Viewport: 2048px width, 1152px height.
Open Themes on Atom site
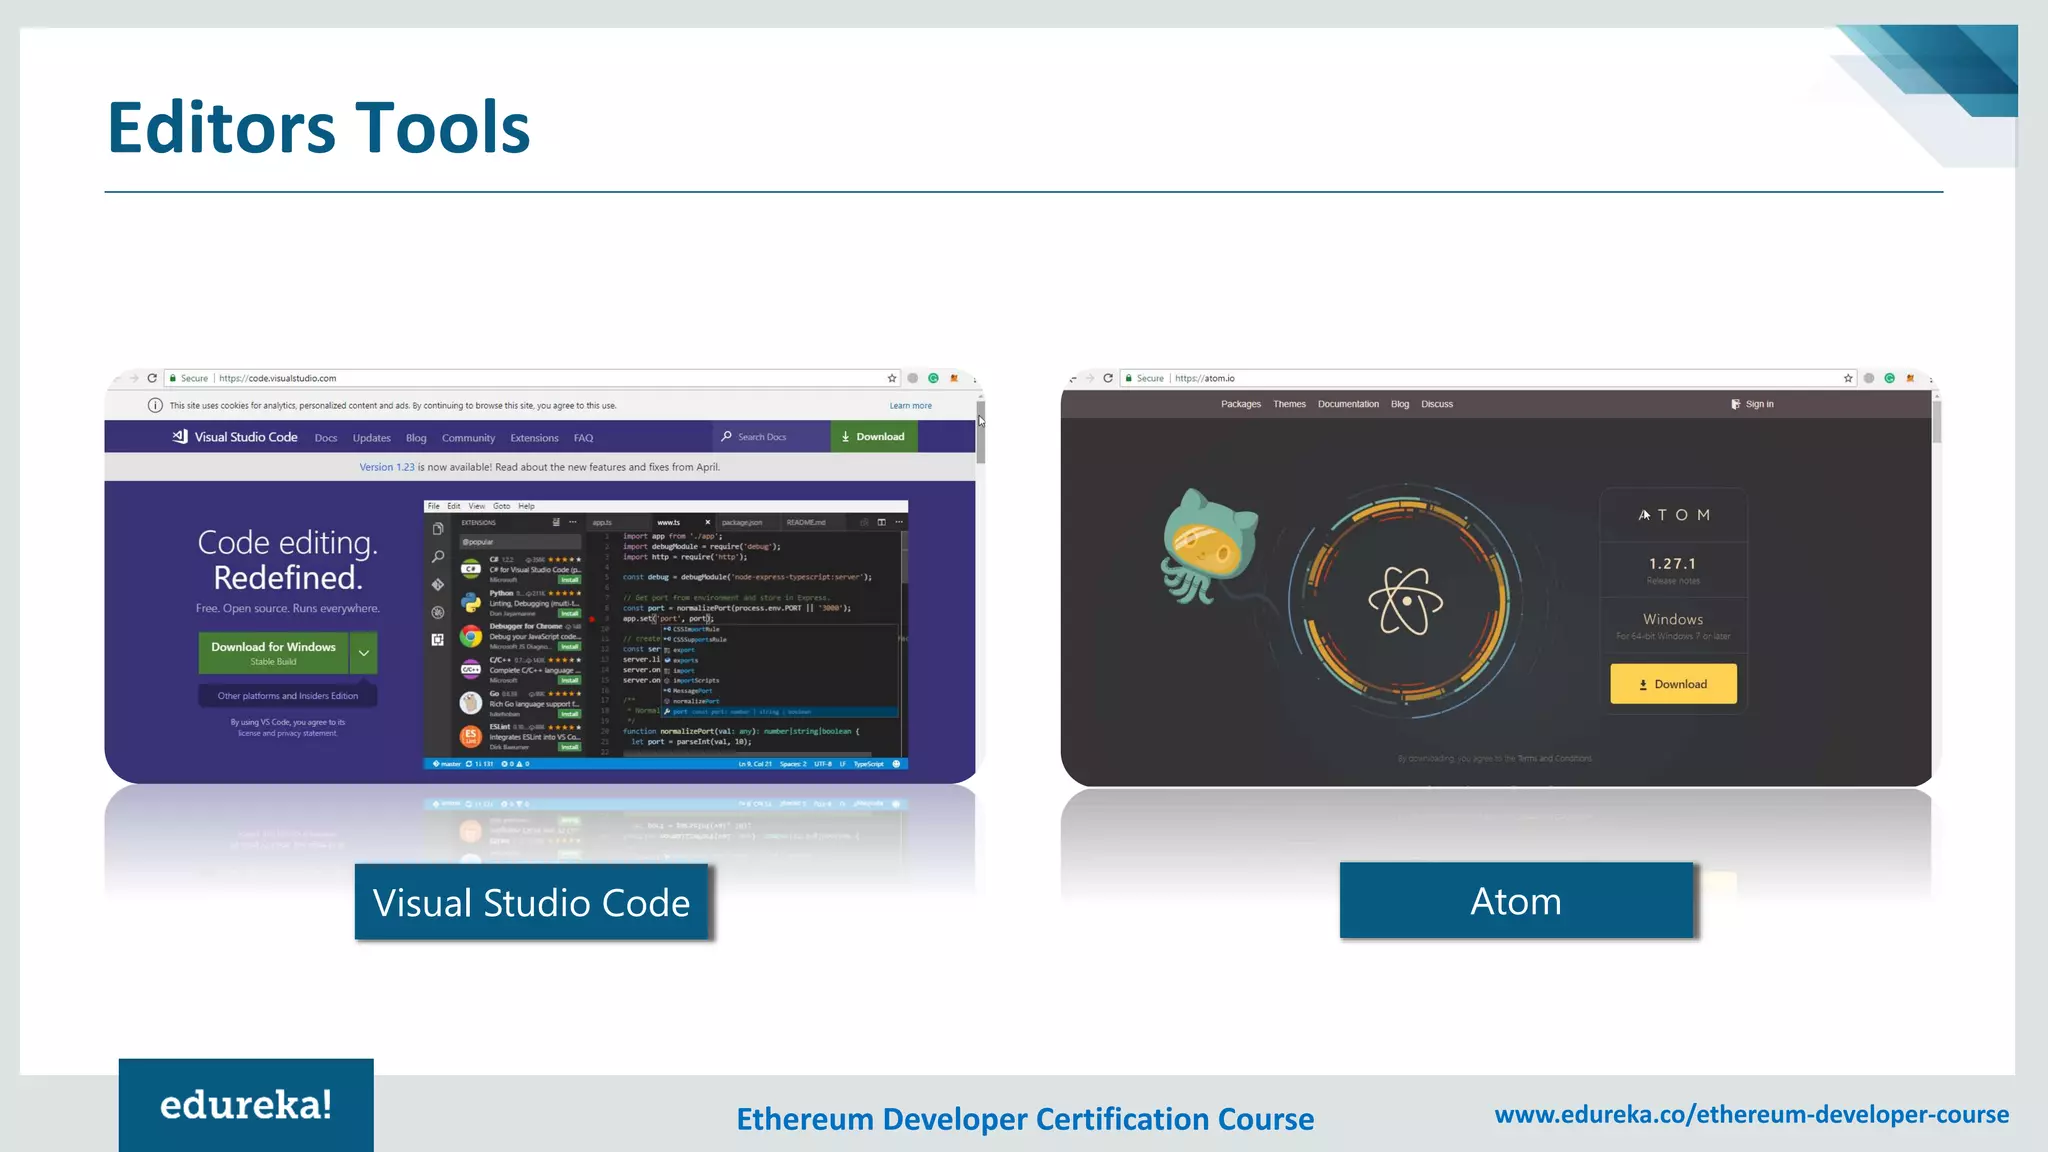point(1289,404)
